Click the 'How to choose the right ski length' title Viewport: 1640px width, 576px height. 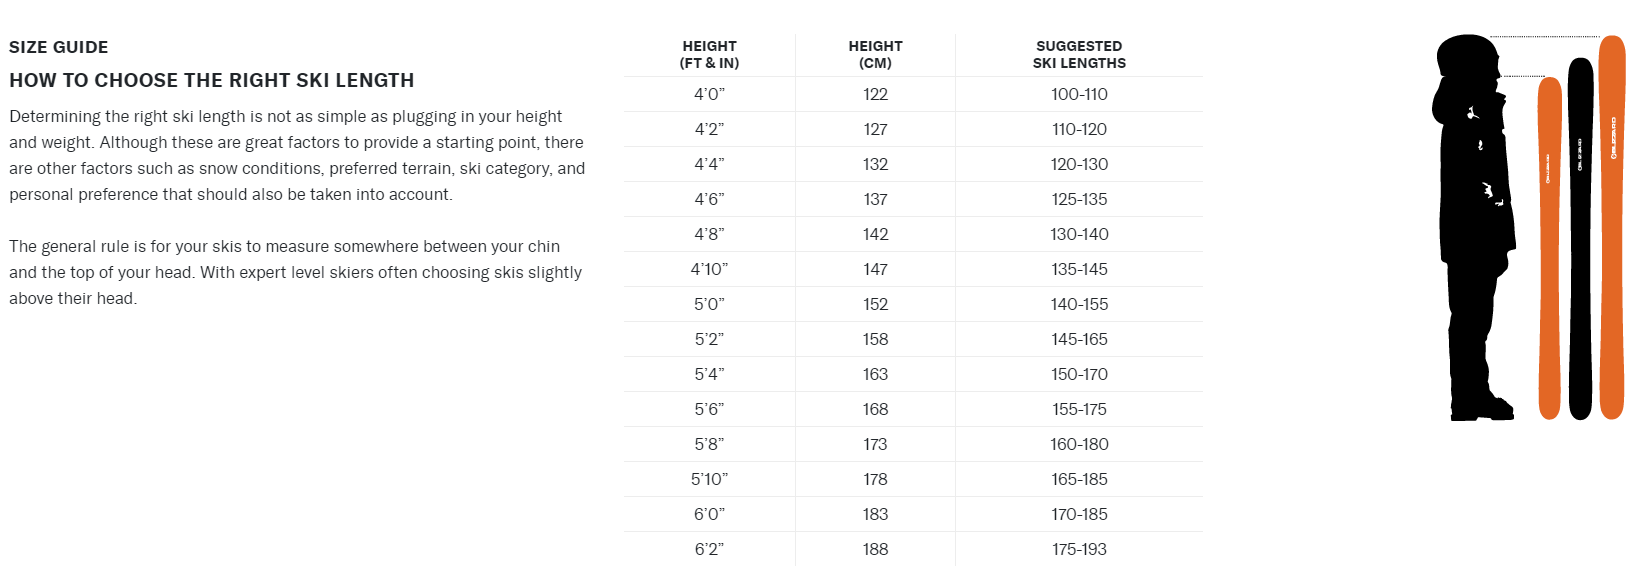coord(212,80)
